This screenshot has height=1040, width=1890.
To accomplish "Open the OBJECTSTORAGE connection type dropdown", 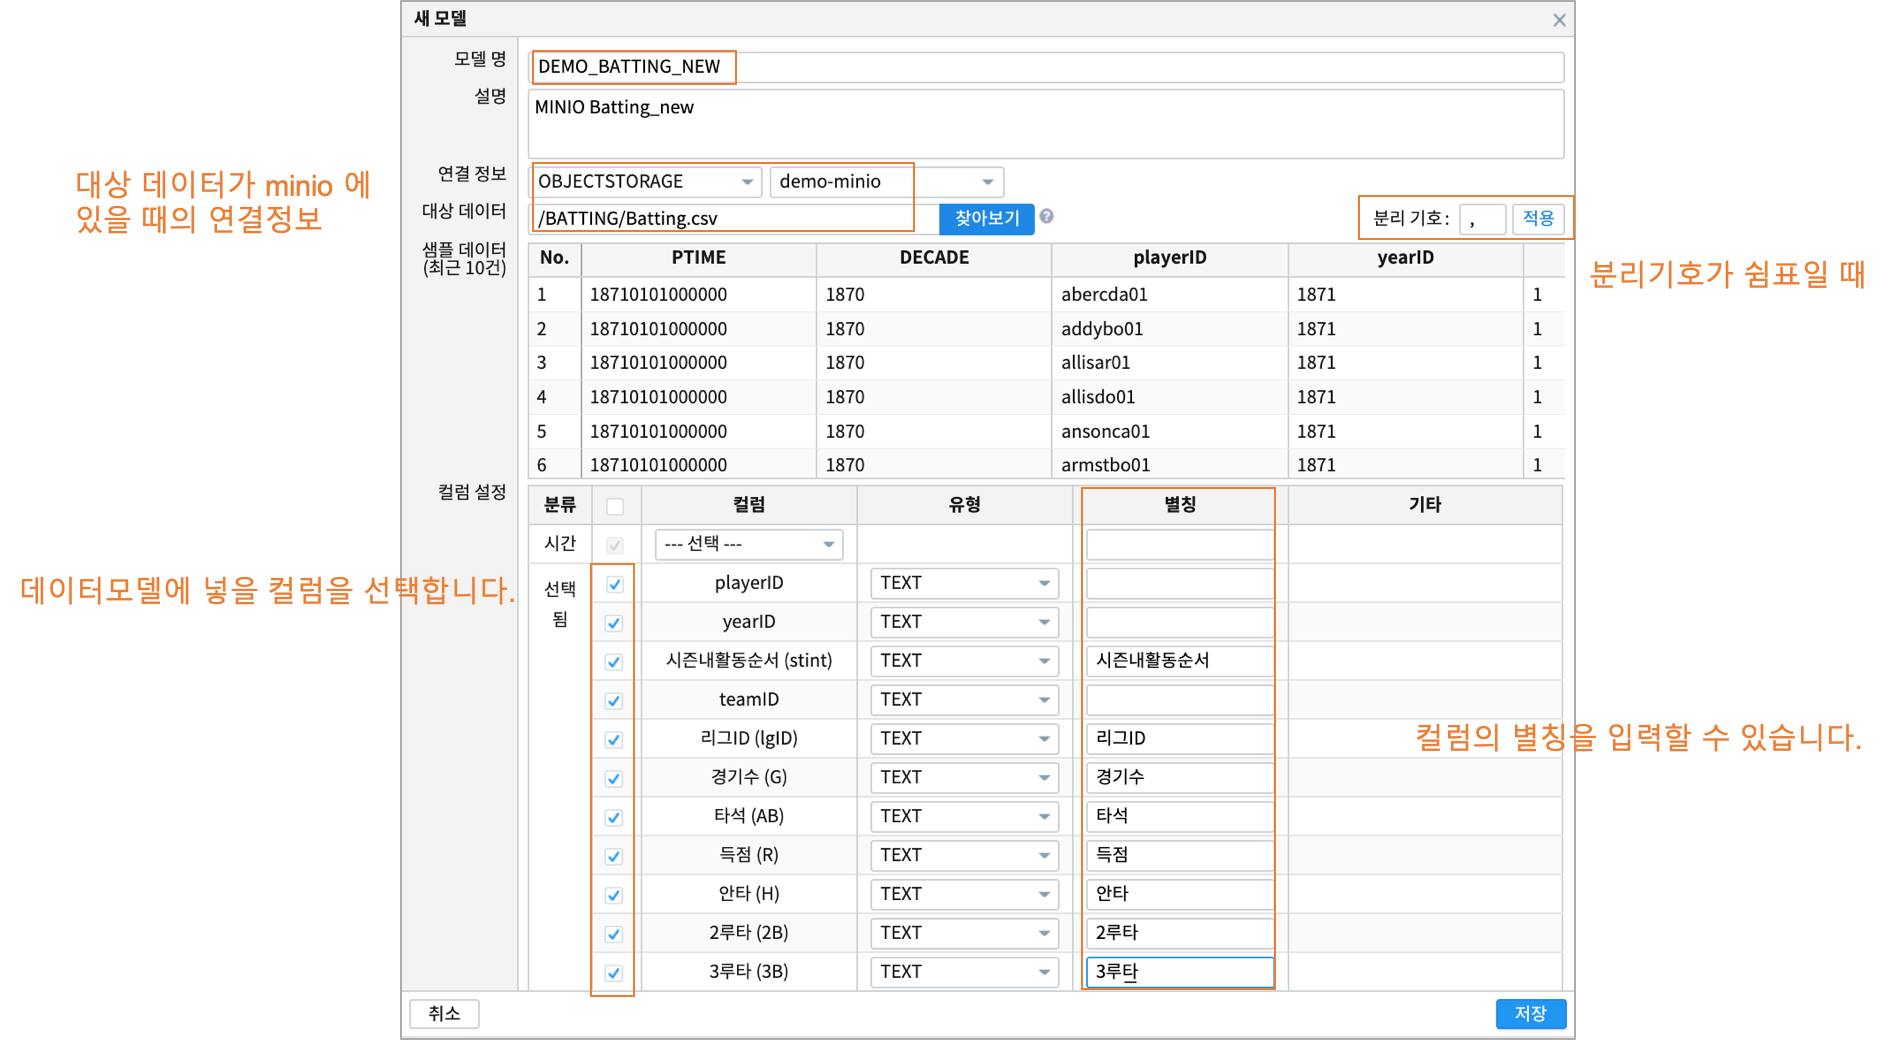I will [x=647, y=182].
